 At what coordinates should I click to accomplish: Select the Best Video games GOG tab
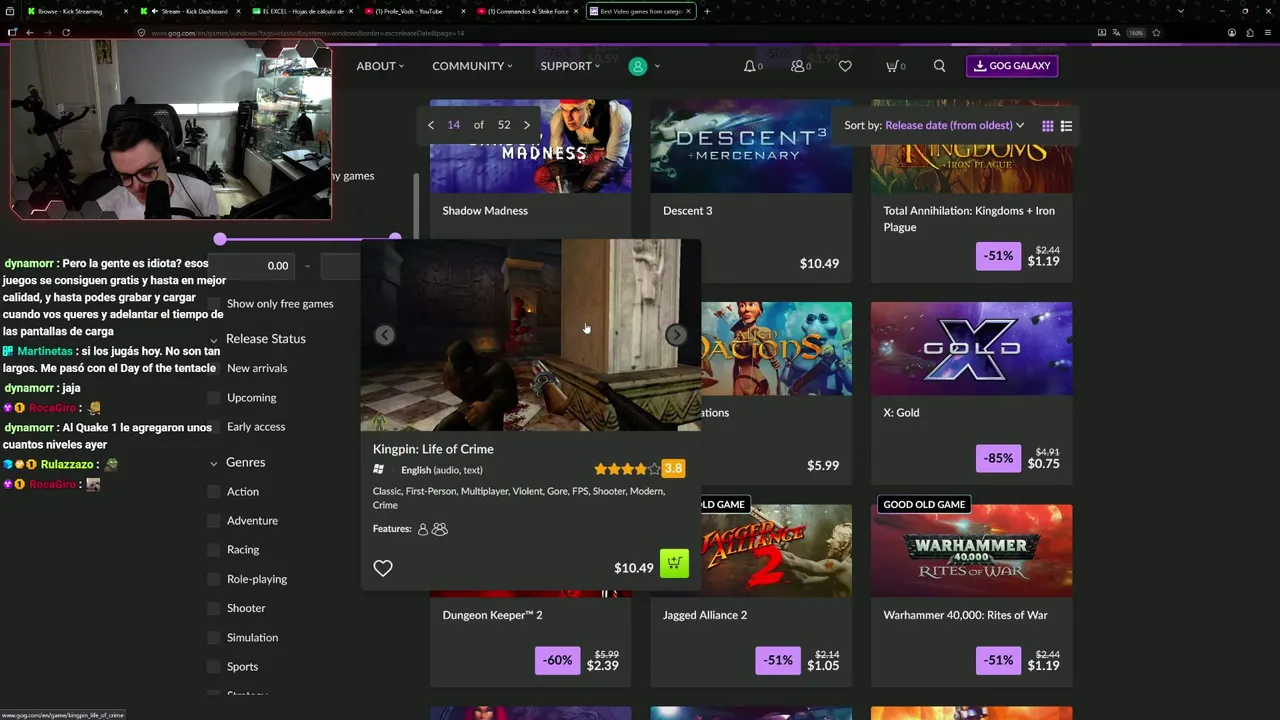[x=640, y=11]
